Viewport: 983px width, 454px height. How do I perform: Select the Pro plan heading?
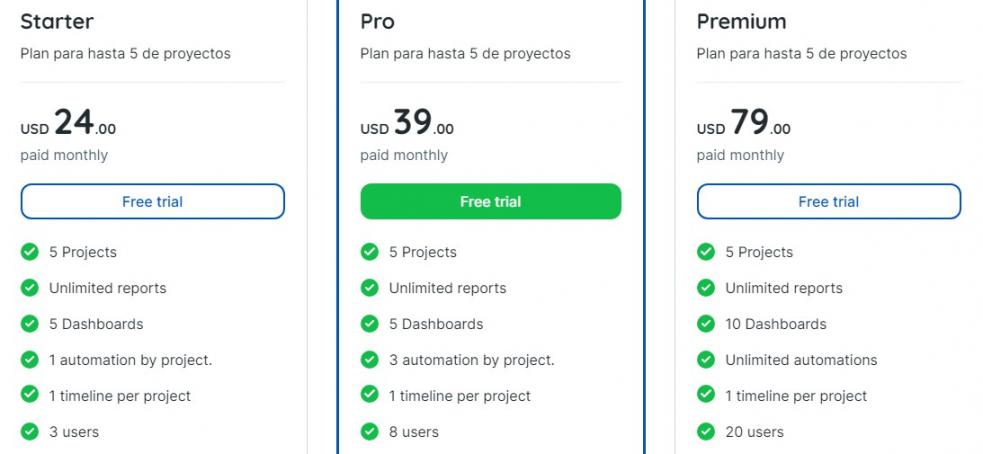pos(377,21)
